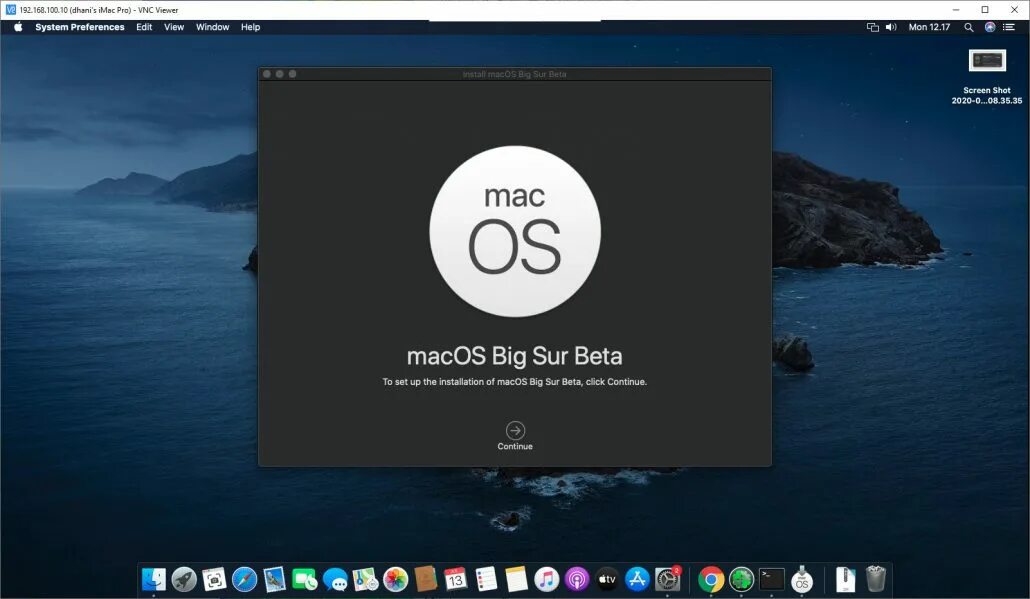Click the VNC Viewer title bar icon
This screenshot has width=1030, height=599.
click(x=11, y=9)
